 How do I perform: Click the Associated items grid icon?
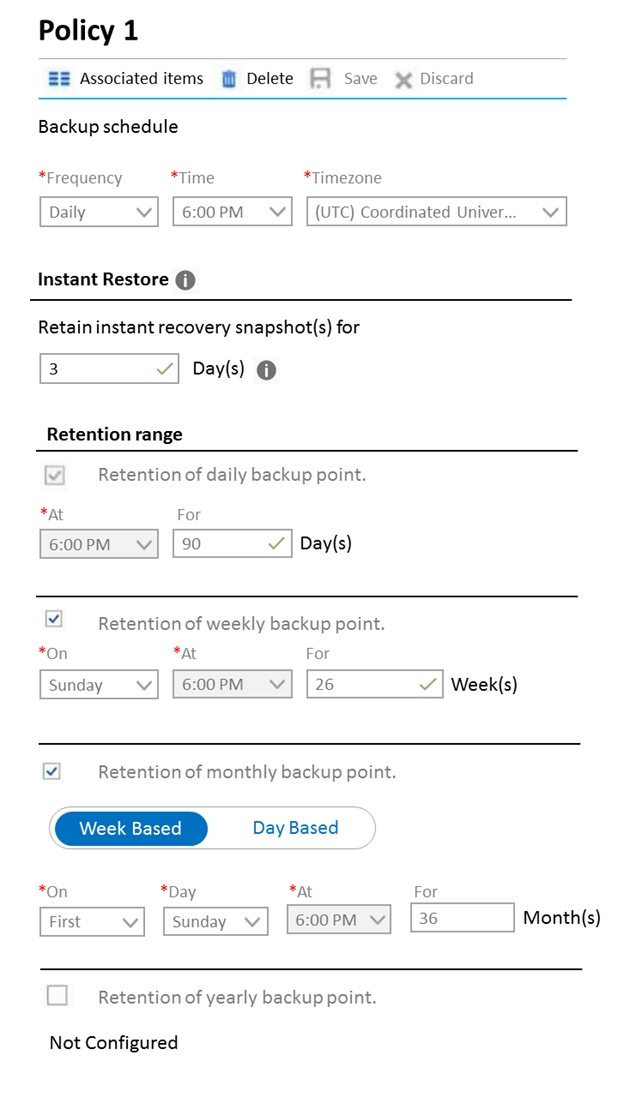coord(59,78)
